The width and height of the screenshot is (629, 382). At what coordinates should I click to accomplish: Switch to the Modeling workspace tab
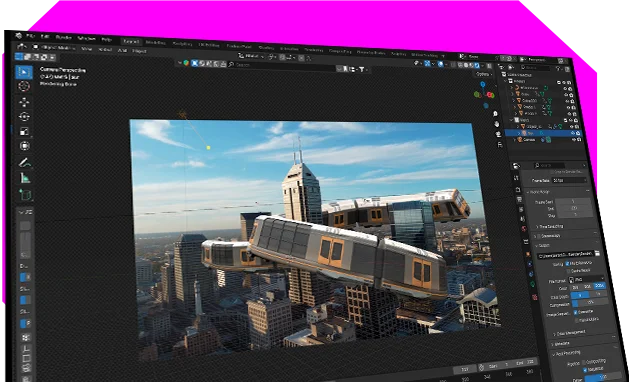155,42
